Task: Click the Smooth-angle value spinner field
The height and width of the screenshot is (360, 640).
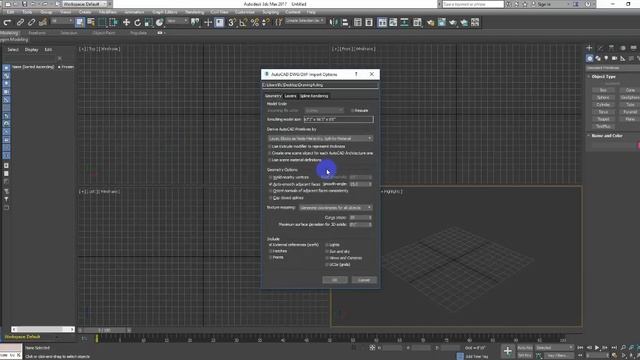Action: click(x=360, y=184)
